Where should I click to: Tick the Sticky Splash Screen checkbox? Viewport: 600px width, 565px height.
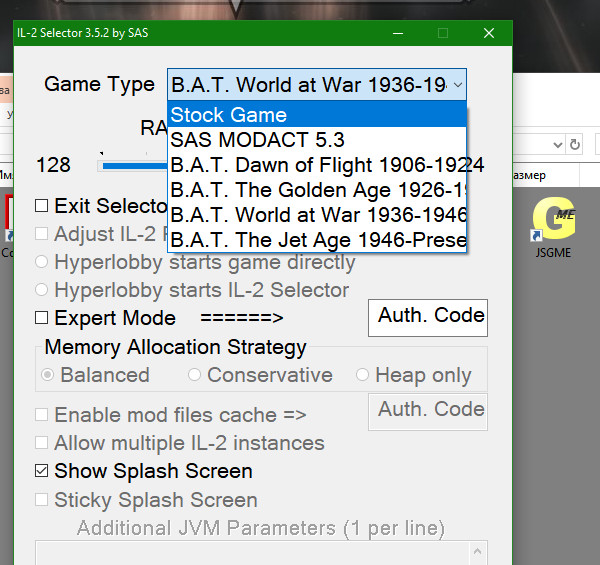41,499
